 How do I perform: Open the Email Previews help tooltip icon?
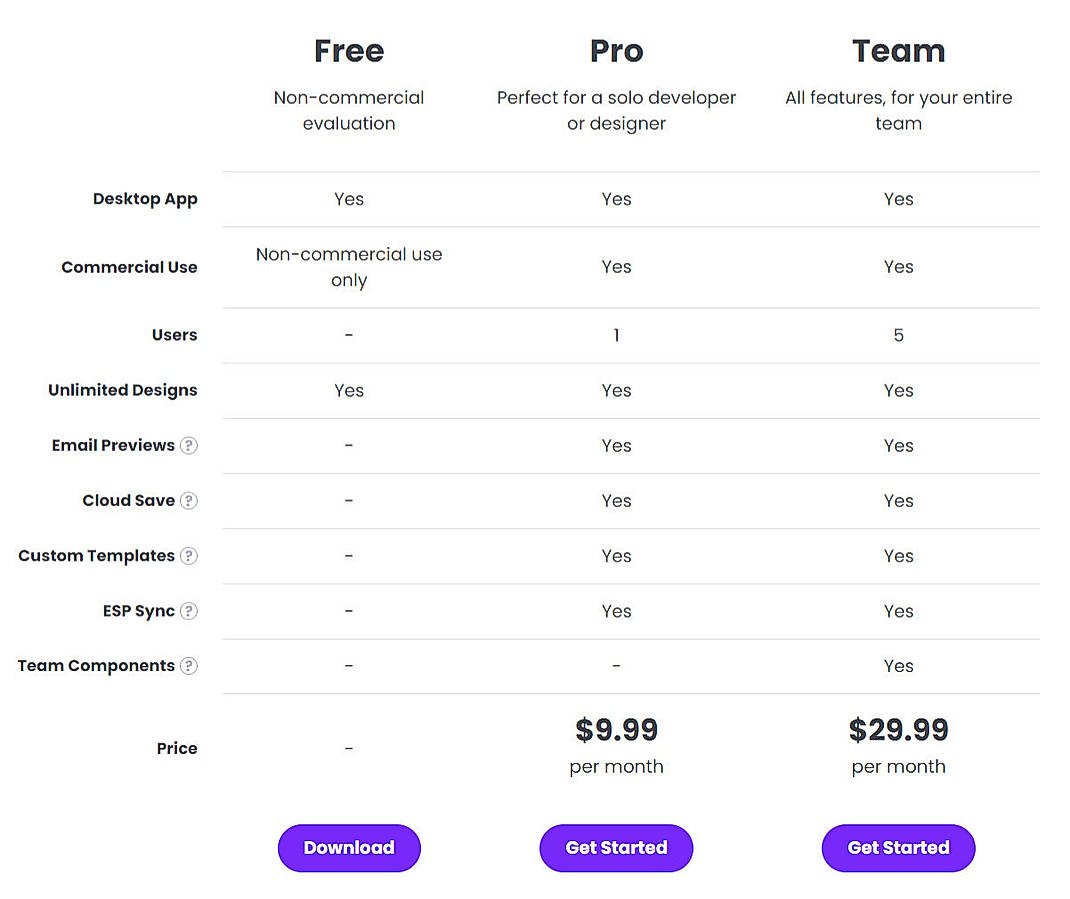click(x=189, y=445)
